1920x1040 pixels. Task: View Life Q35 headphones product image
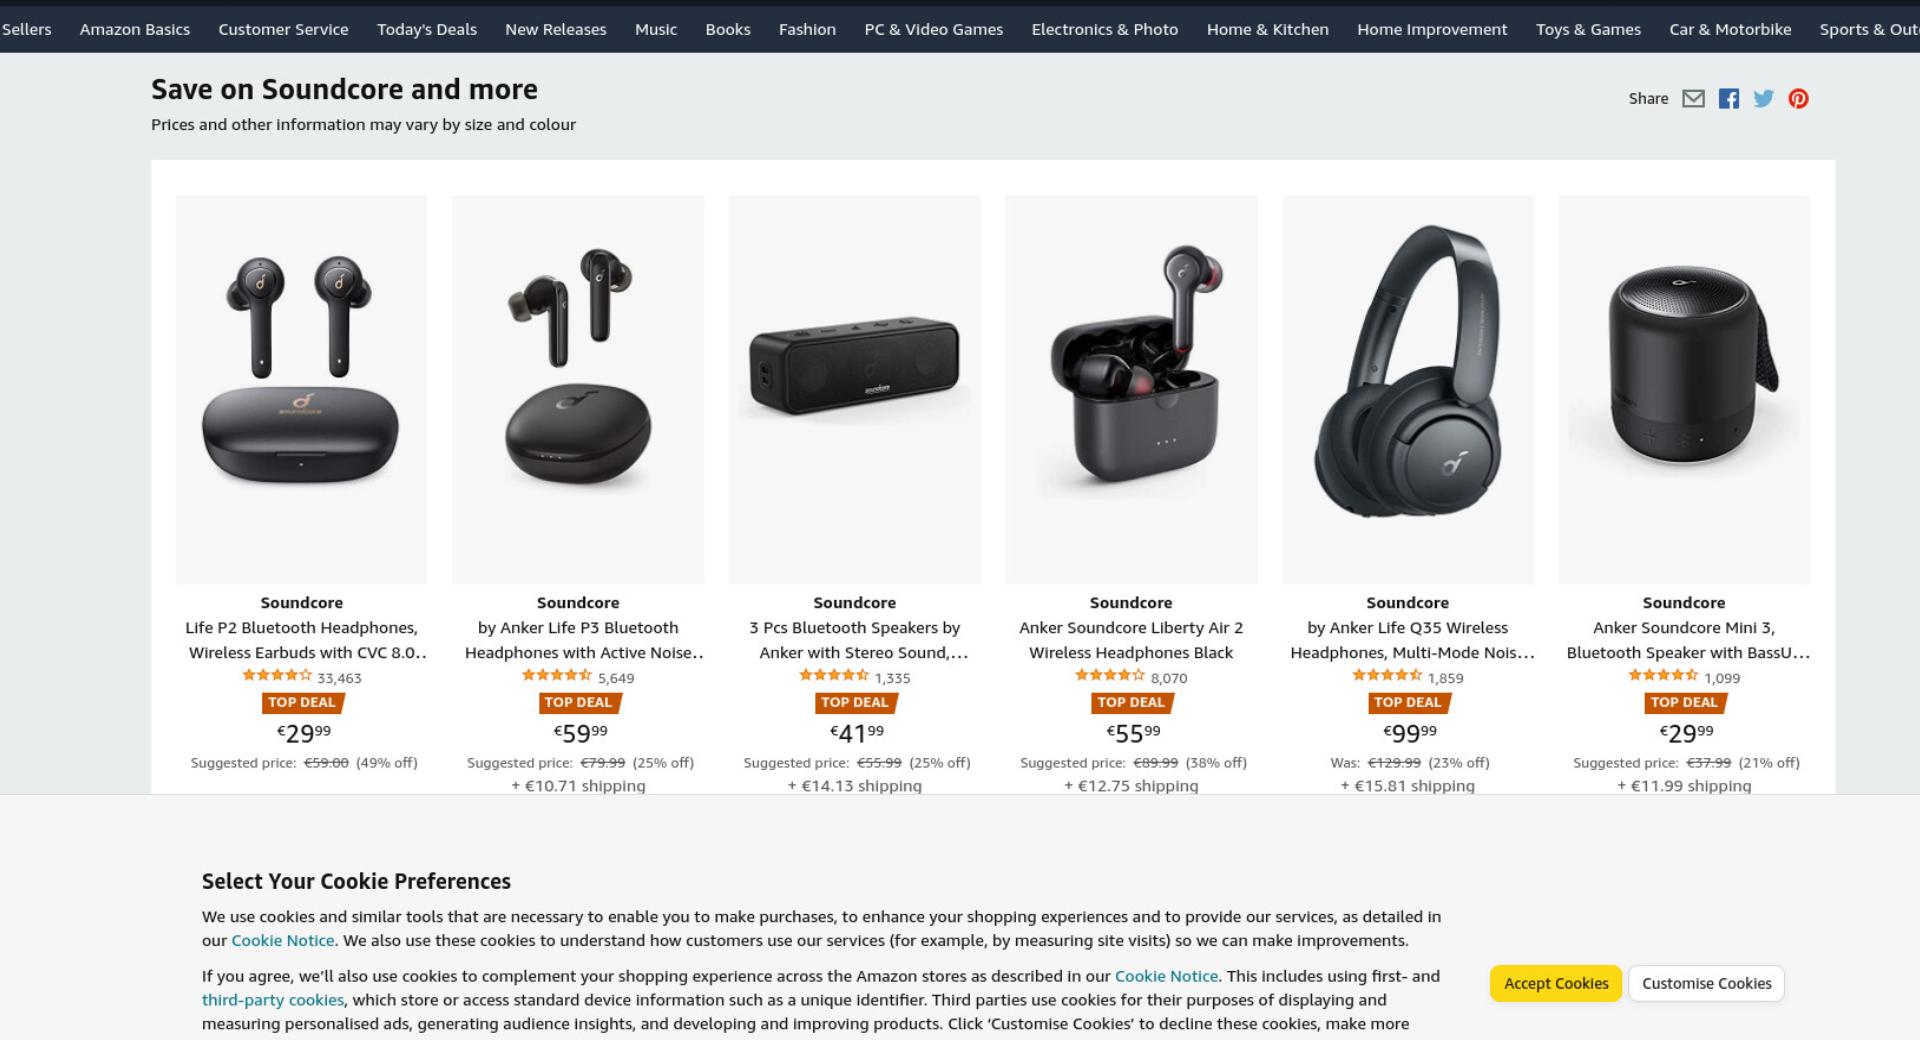tap(1407, 389)
